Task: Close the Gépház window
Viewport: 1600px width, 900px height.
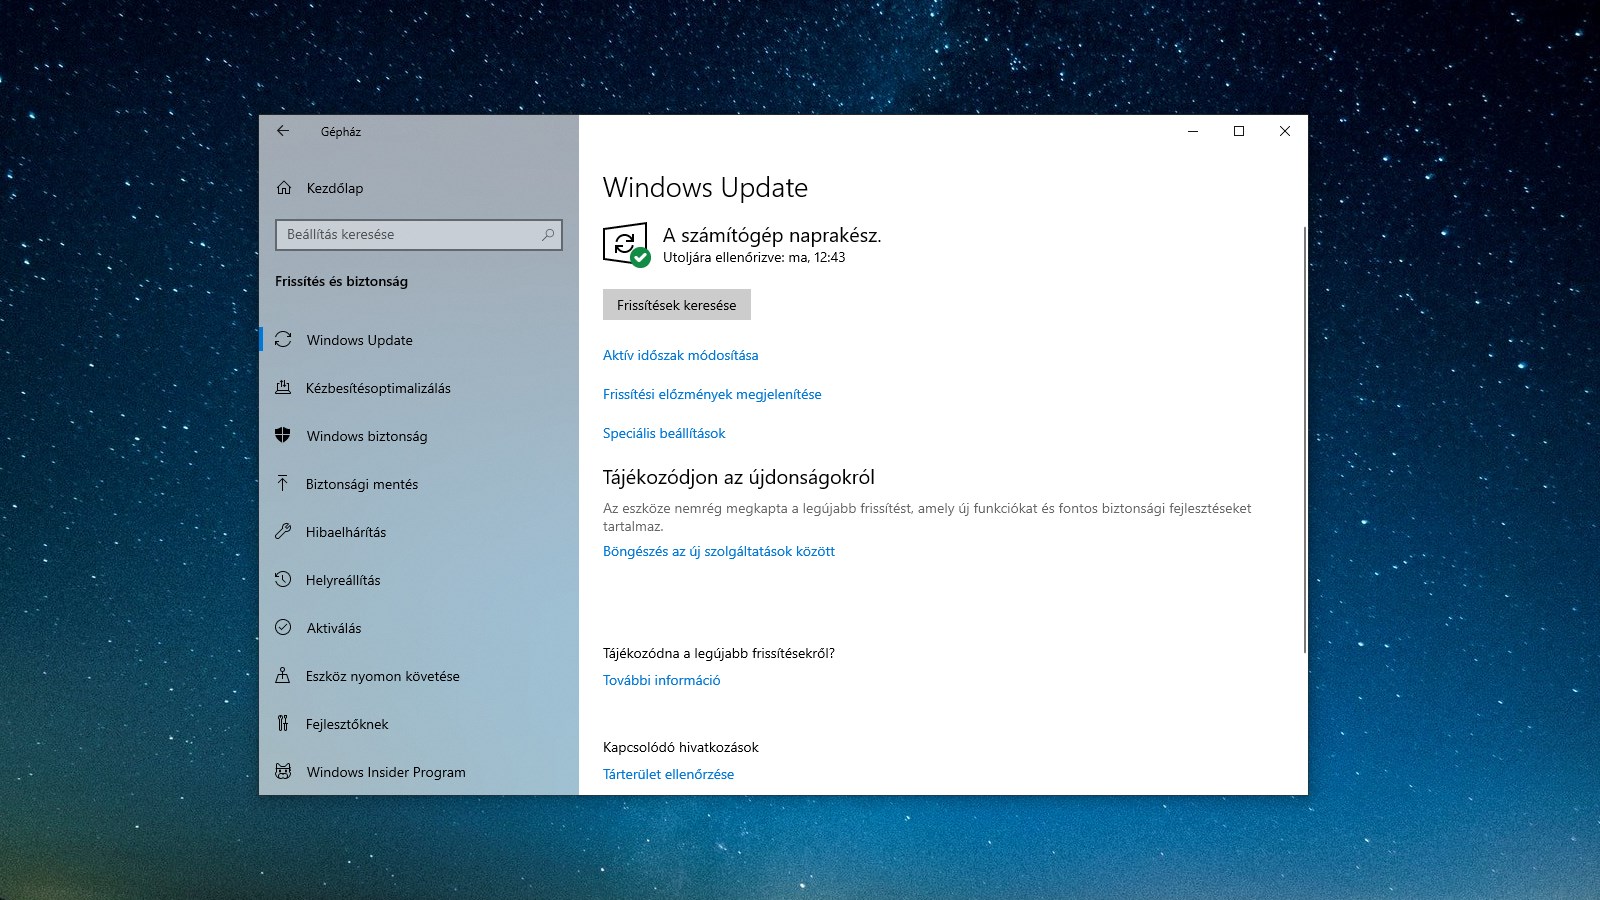Action: (1285, 131)
